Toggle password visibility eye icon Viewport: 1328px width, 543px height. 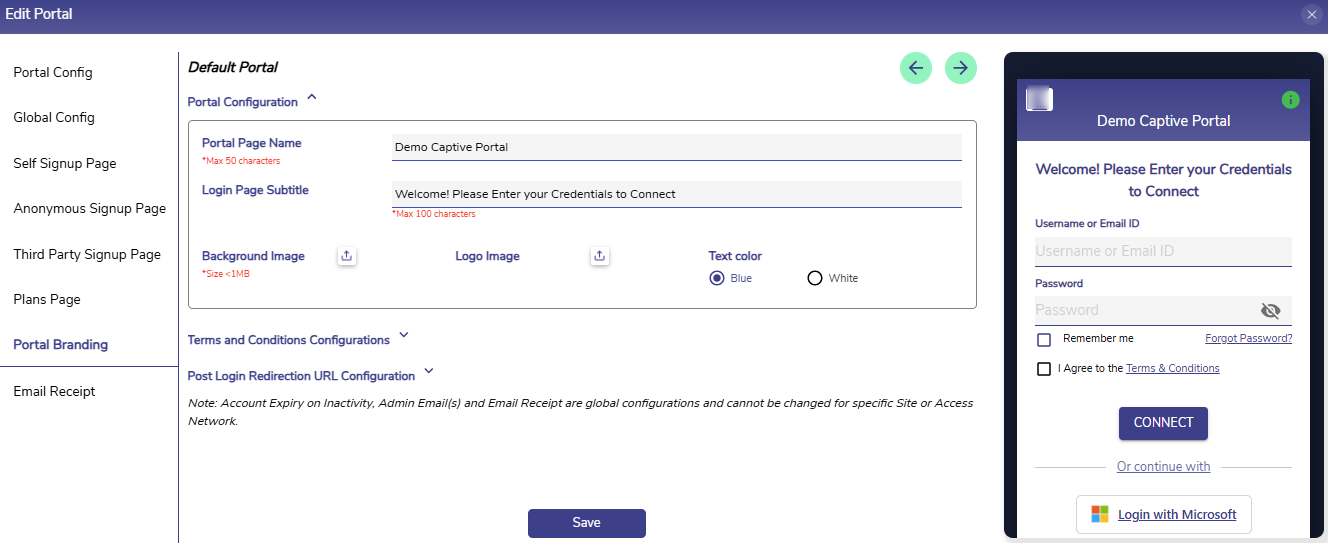coord(1270,311)
